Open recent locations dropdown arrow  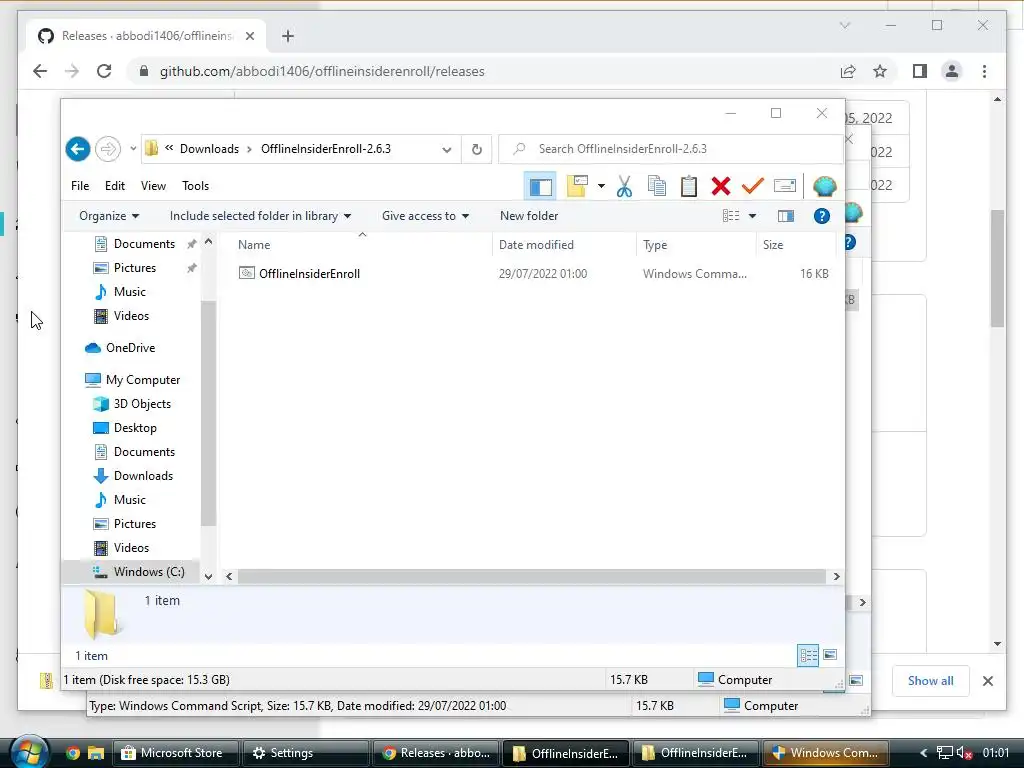pyautogui.click(x=133, y=149)
